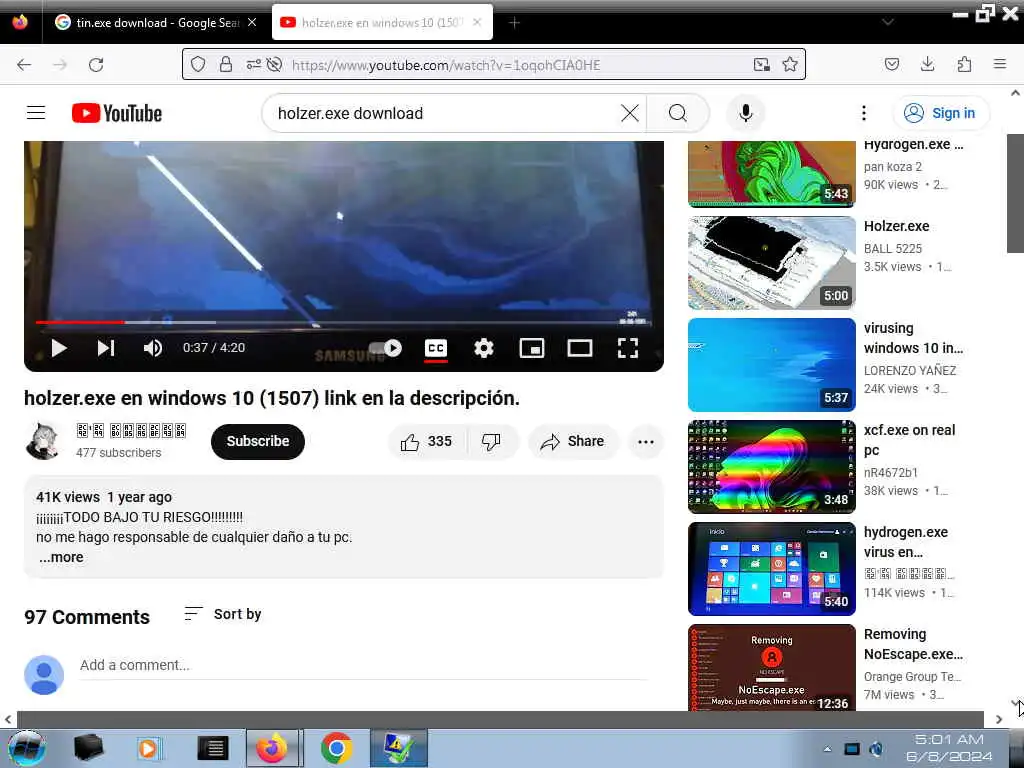
Task: Share the video
Action: (x=573, y=441)
